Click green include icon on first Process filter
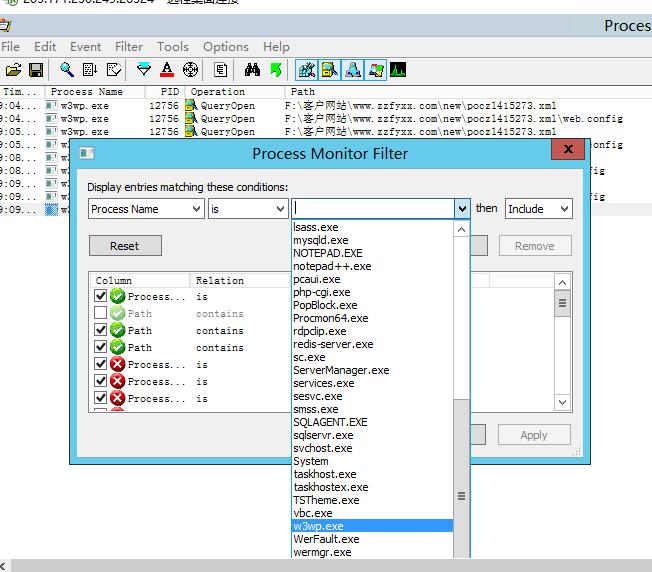The image size is (652, 572). (x=118, y=296)
